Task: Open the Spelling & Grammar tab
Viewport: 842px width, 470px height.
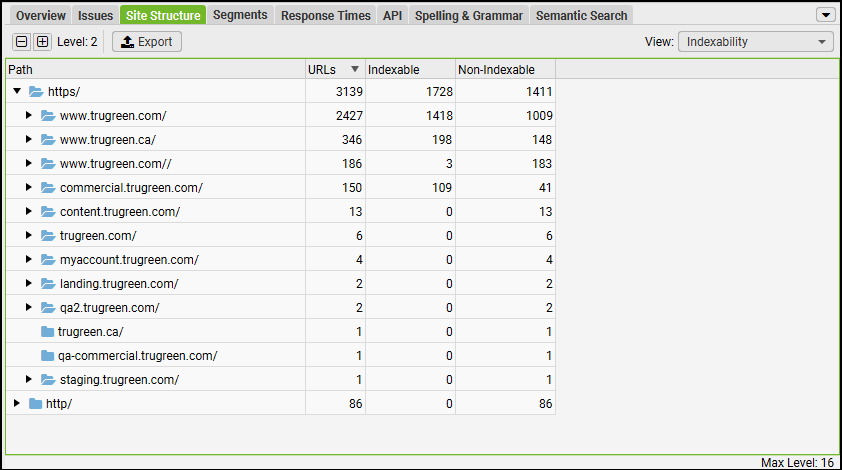Action: pyautogui.click(x=468, y=16)
